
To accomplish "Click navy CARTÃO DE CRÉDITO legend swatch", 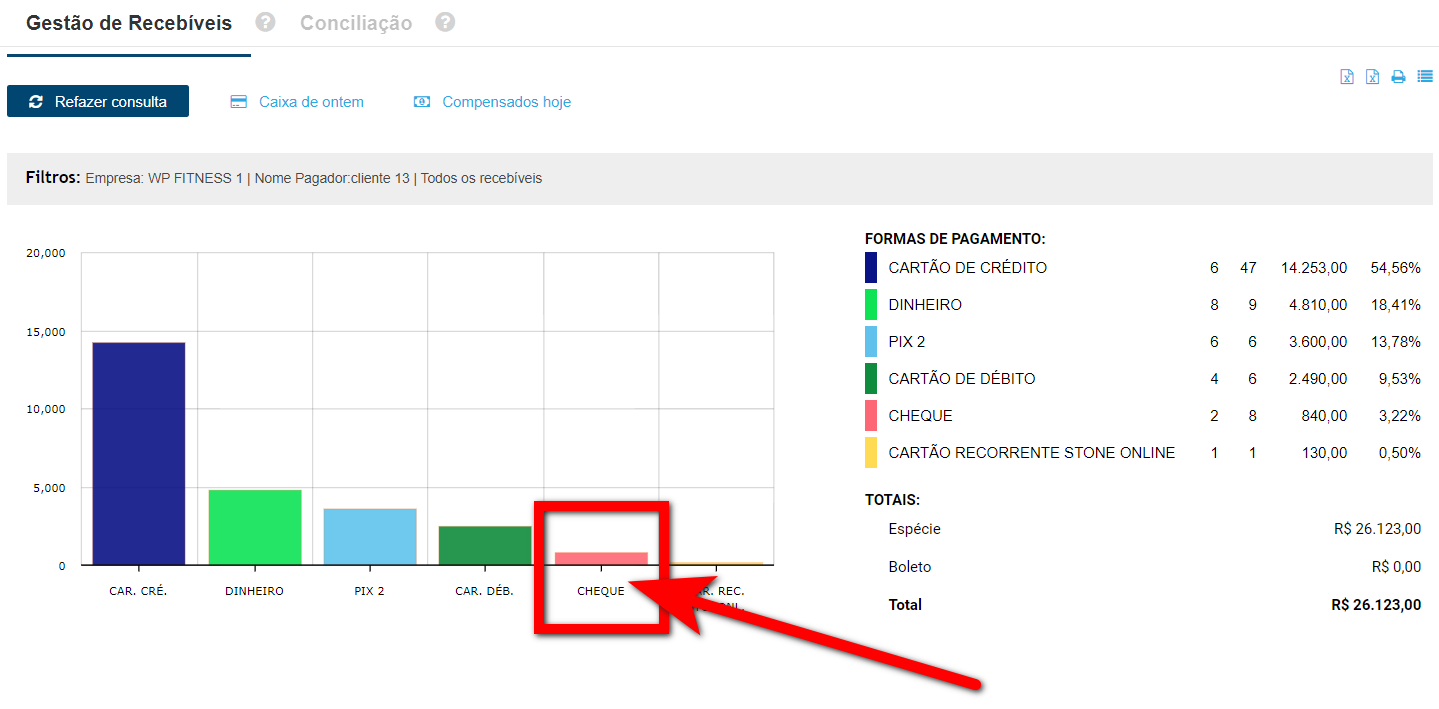I will [x=871, y=268].
